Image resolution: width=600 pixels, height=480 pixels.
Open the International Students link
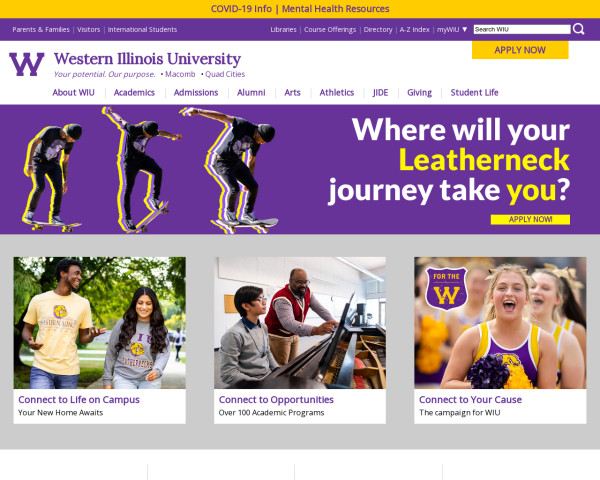click(142, 29)
